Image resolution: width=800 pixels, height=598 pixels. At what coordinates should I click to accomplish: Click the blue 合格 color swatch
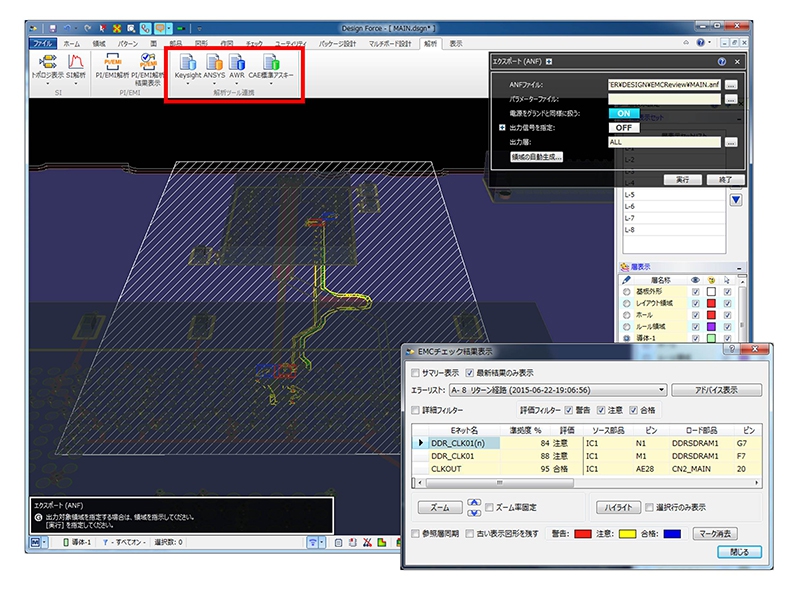(672, 534)
